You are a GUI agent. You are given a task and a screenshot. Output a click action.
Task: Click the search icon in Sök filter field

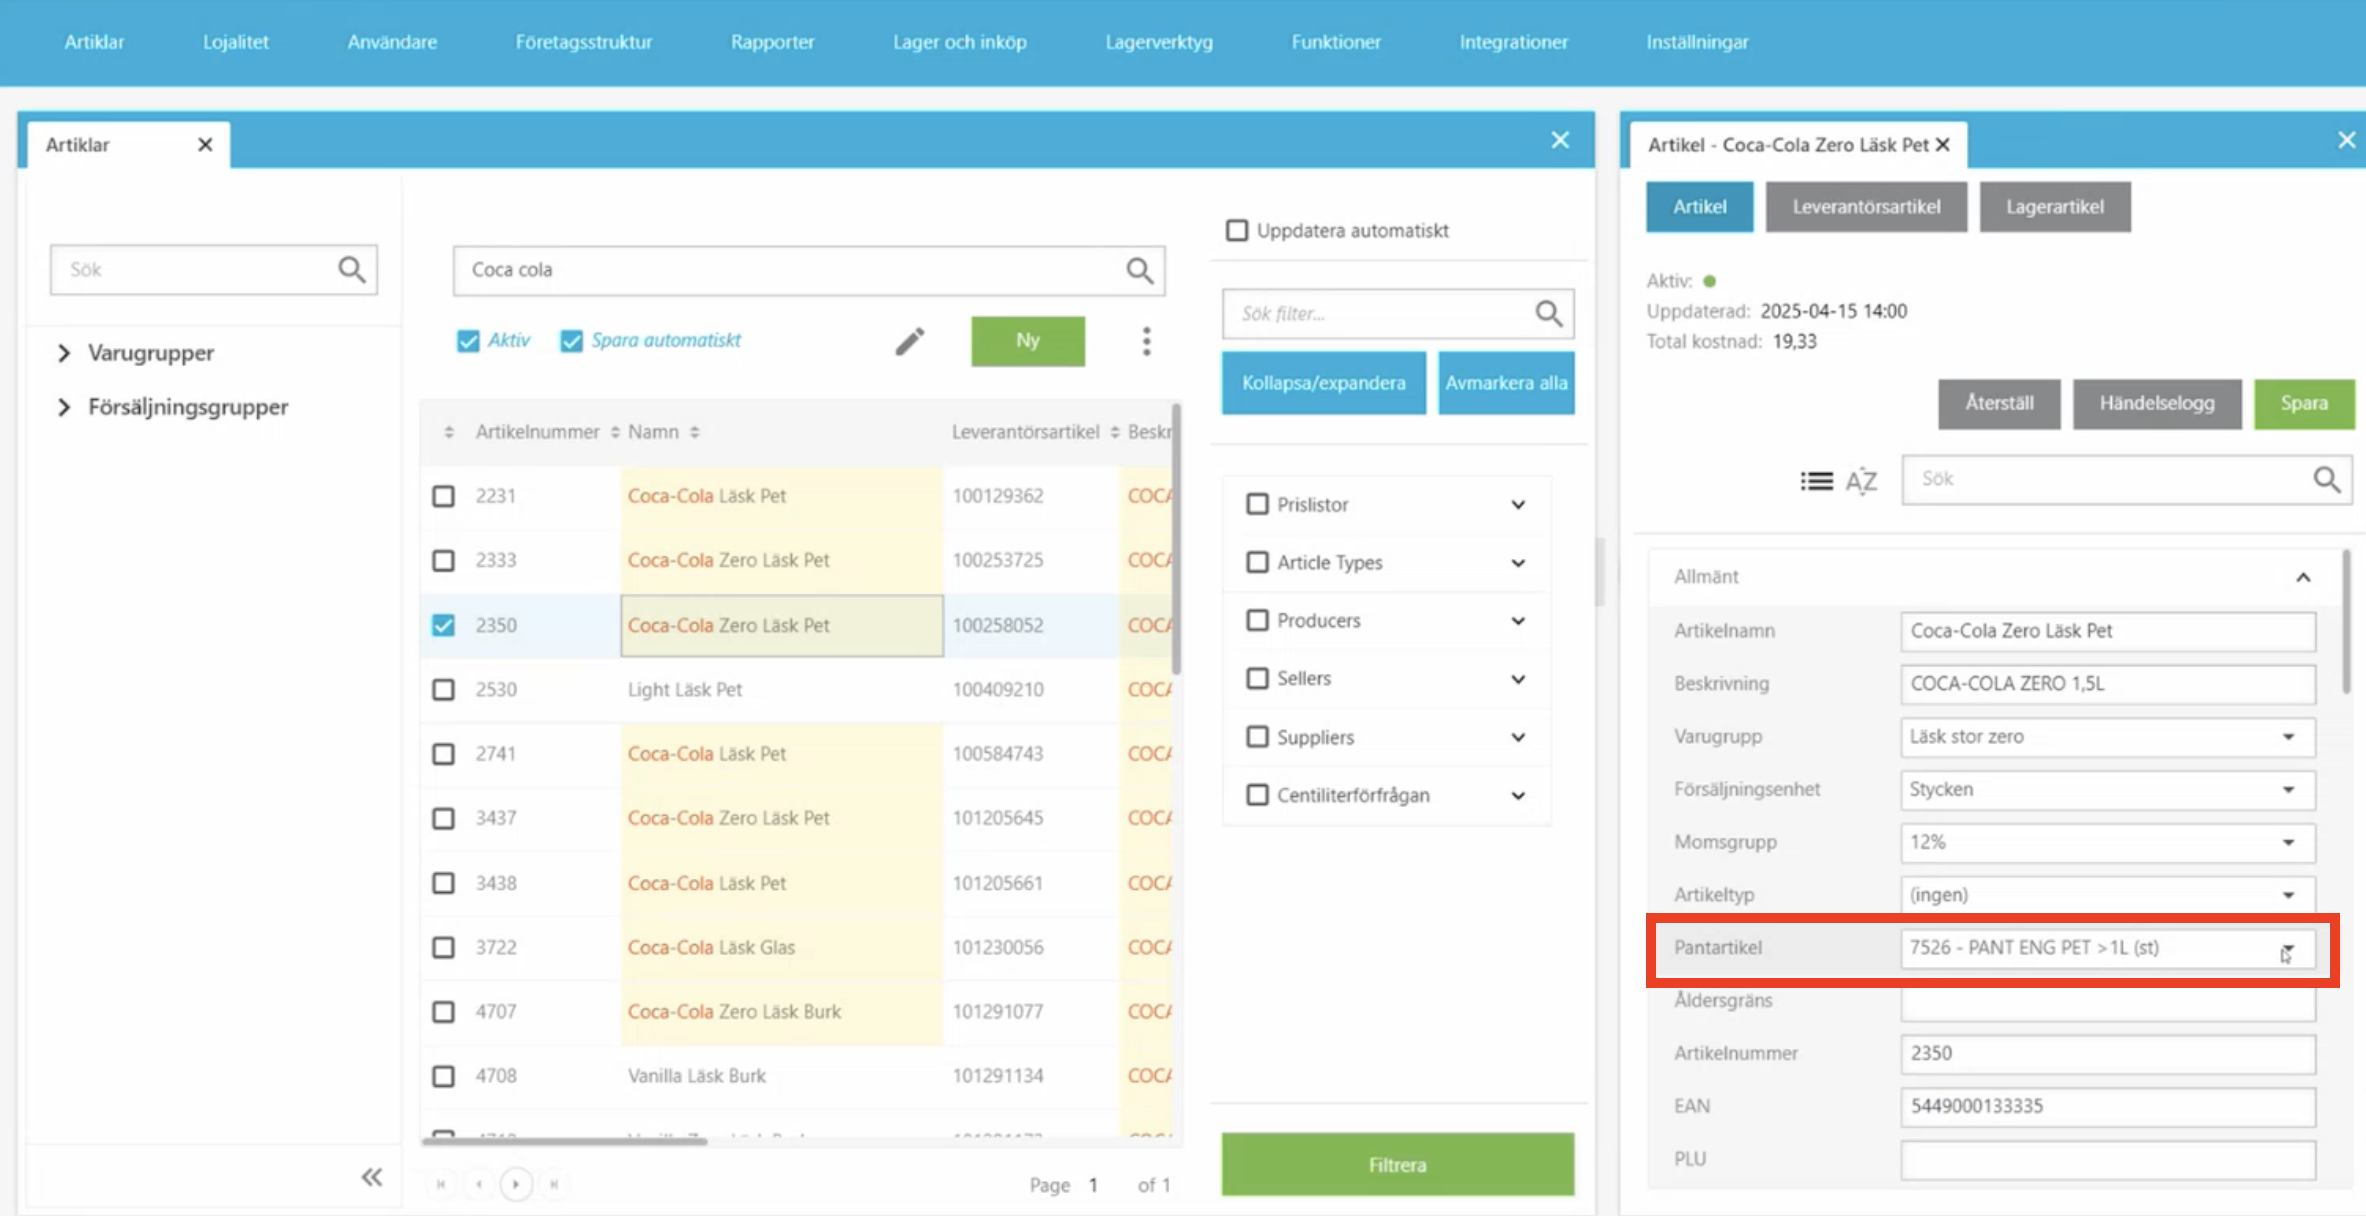pos(1548,314)
